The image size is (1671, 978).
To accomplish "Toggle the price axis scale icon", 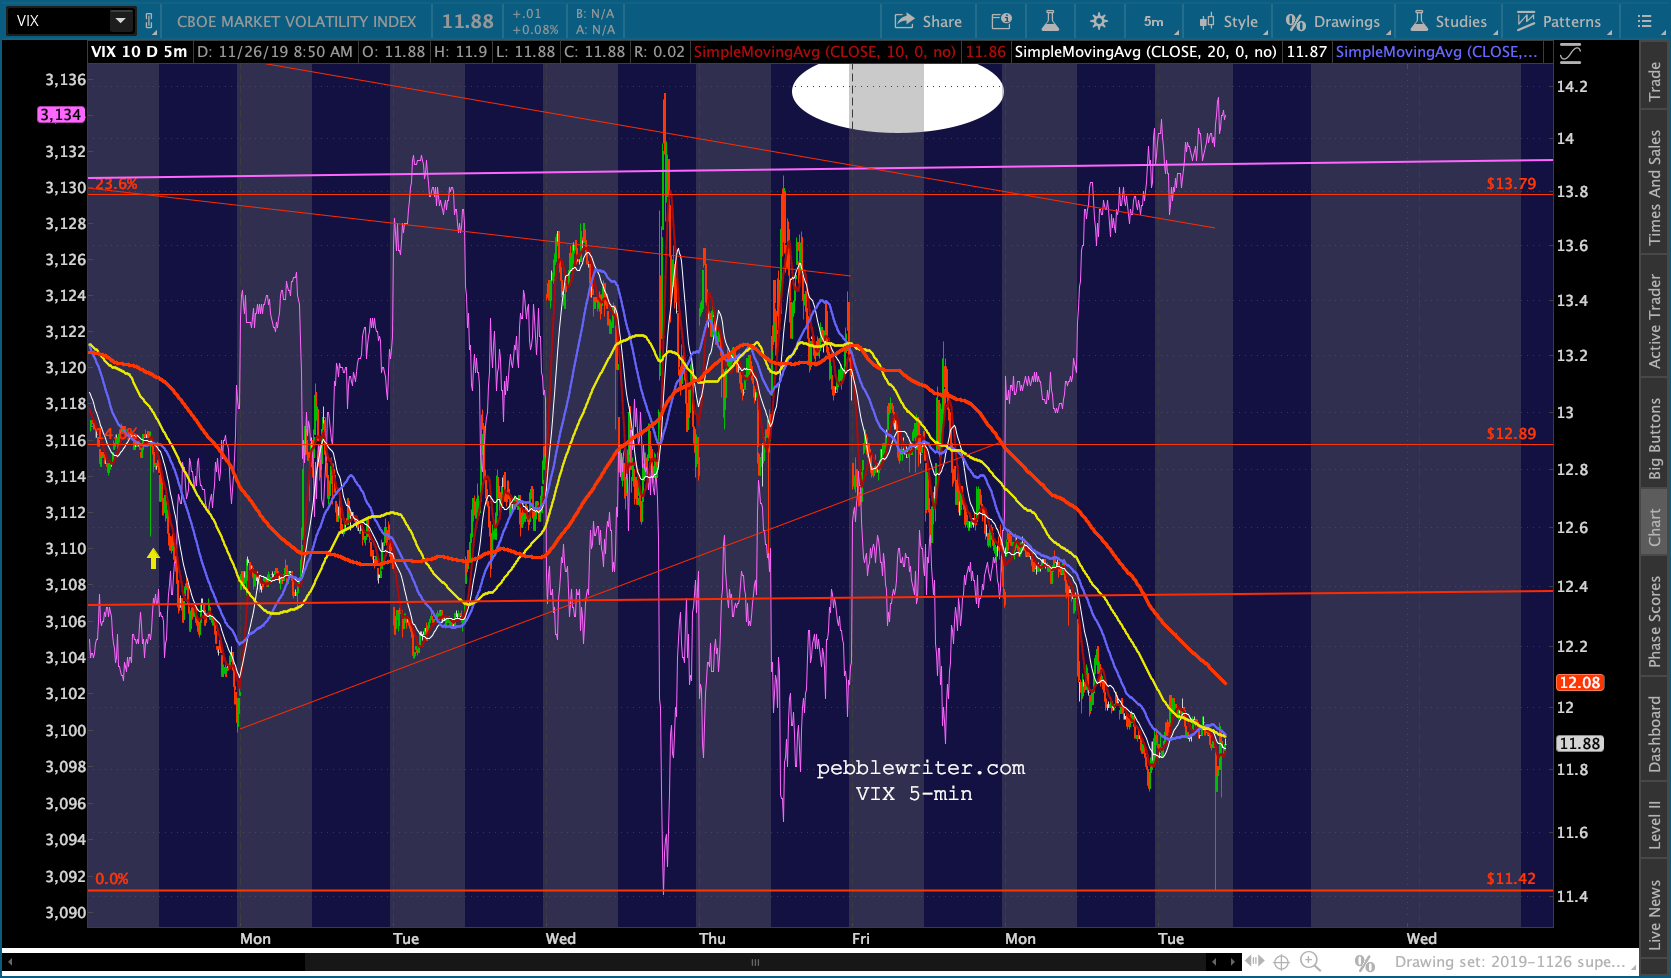I will click(1570, 53).
